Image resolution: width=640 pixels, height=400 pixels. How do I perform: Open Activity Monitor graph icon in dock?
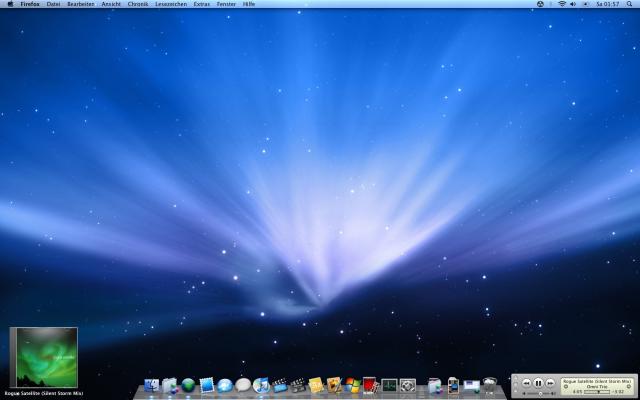coord(389,385)
